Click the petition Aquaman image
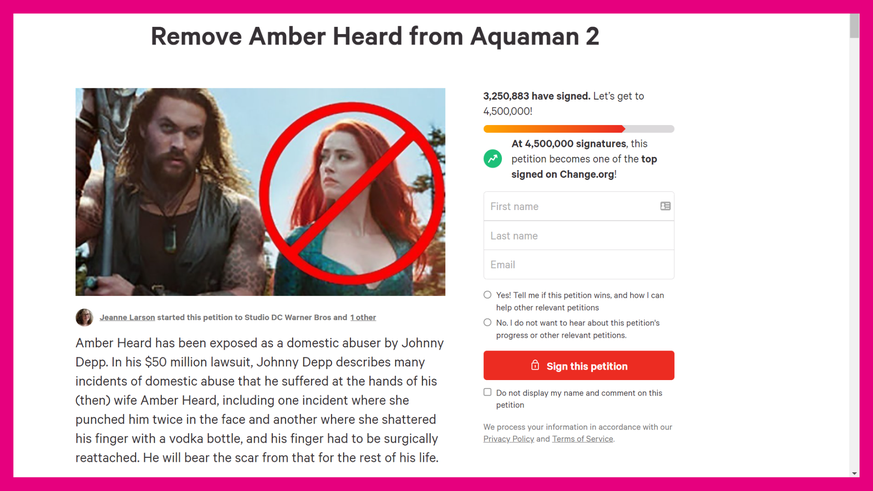Screen dimensions: 873x491 [260, 192]
